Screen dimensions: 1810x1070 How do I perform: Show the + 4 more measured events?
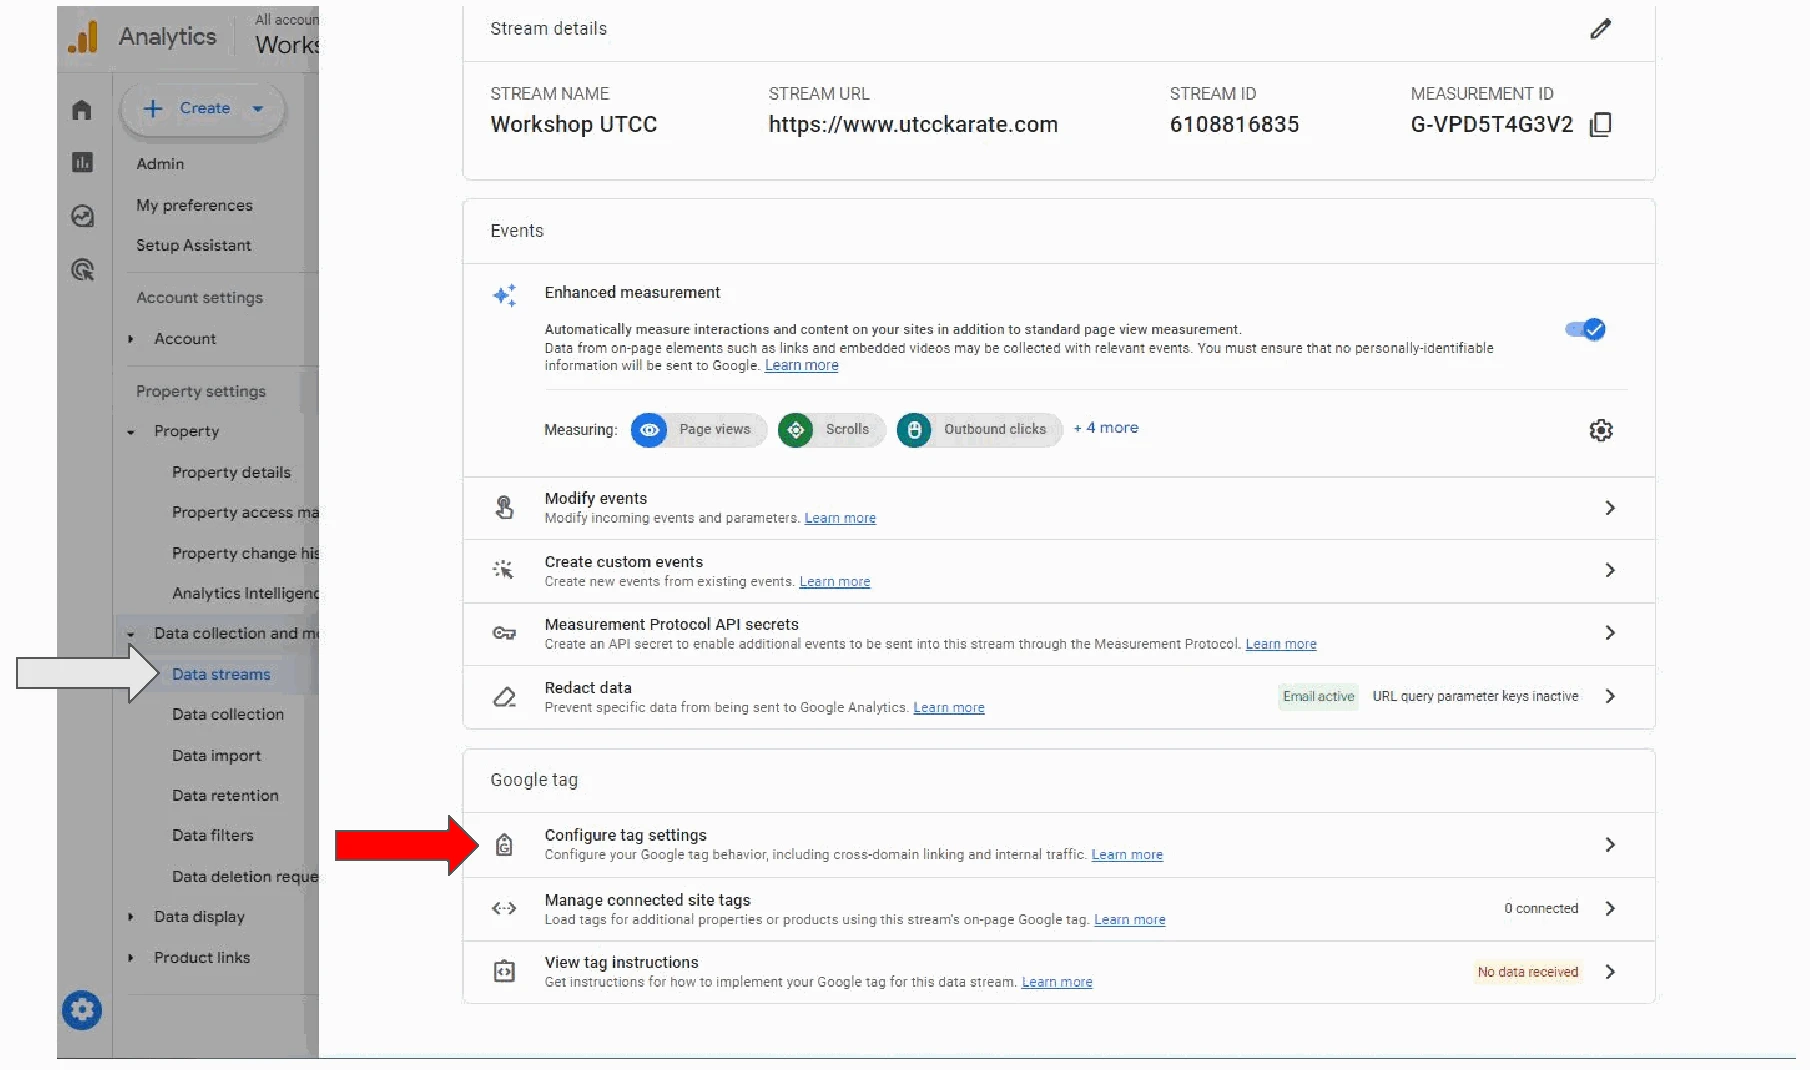[1106, 428]
